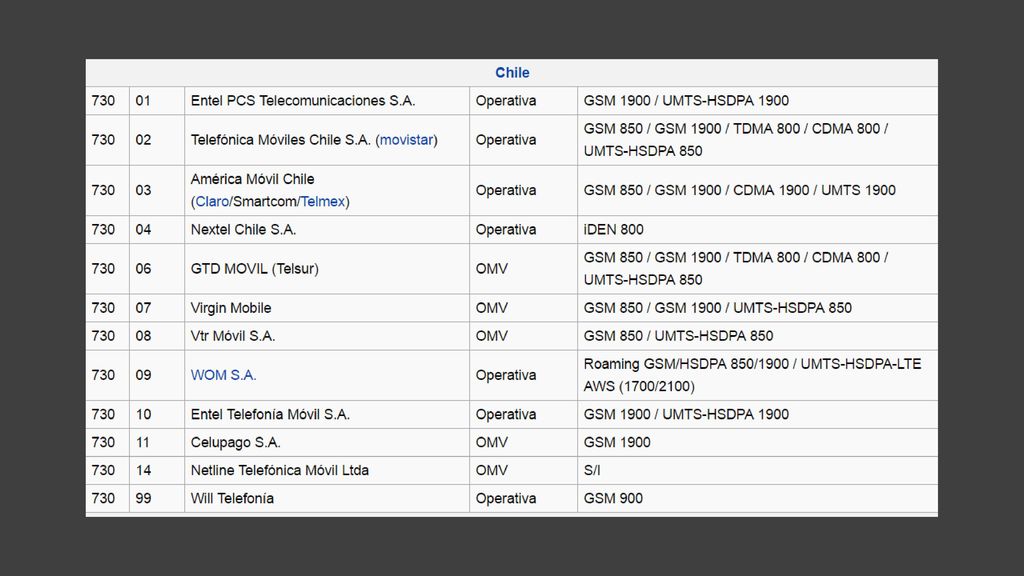
Task: Click 'Entel Telefonía Móvil S.A.' cell
Action: click(327, 414)
